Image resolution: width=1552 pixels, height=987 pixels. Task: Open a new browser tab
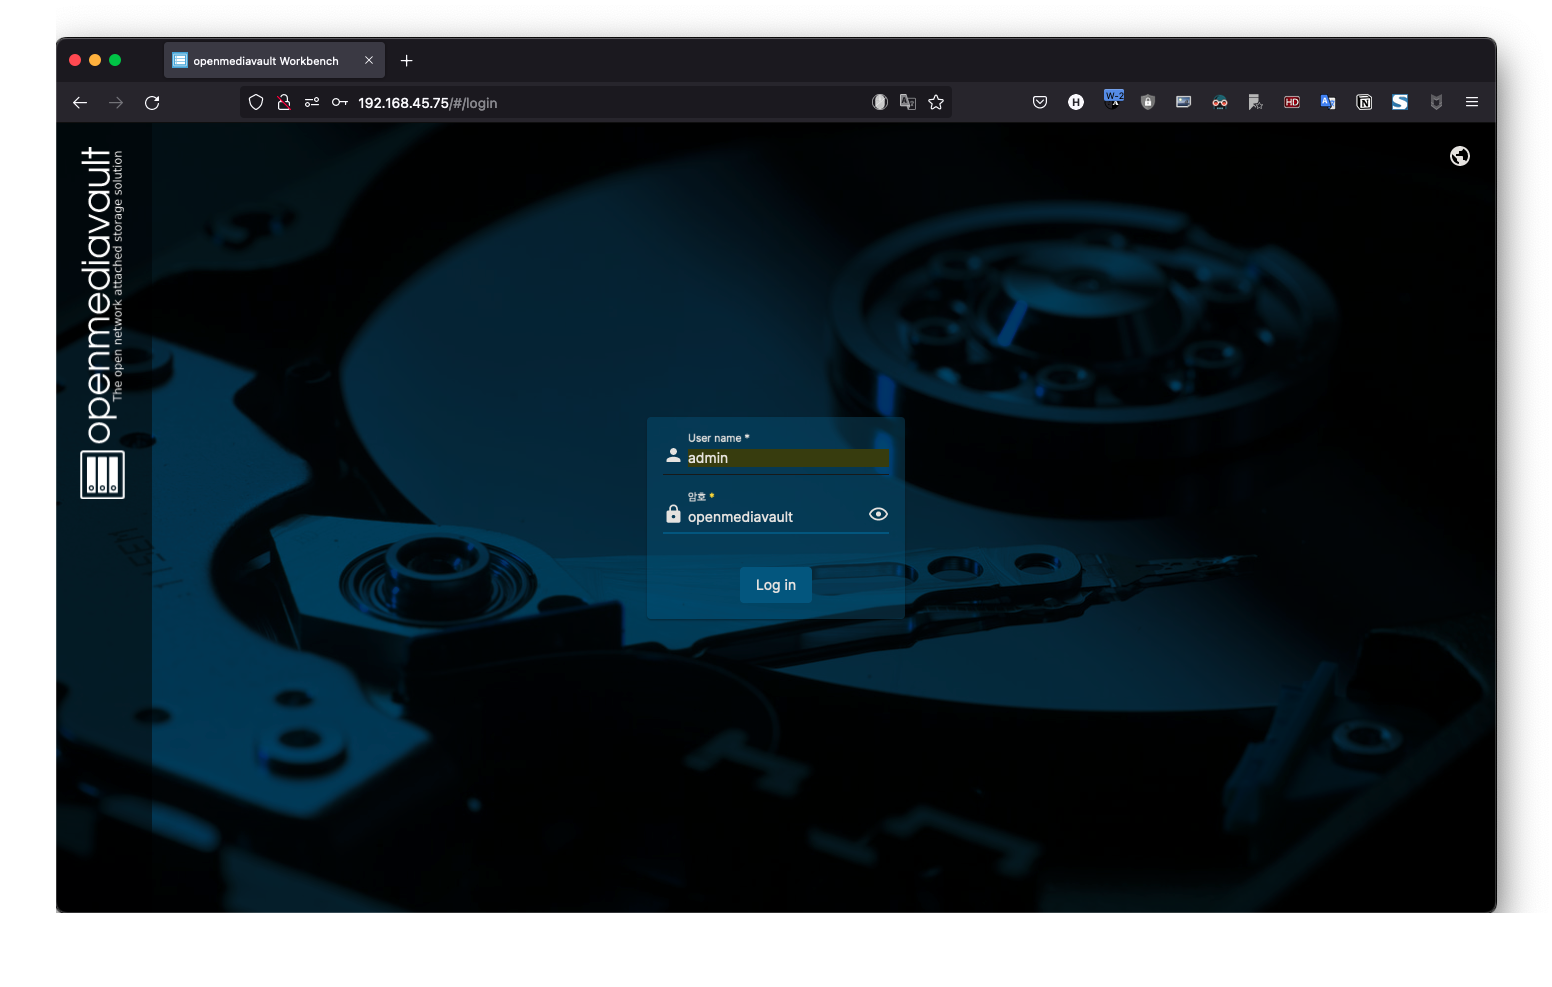click(x=406, y=61)
